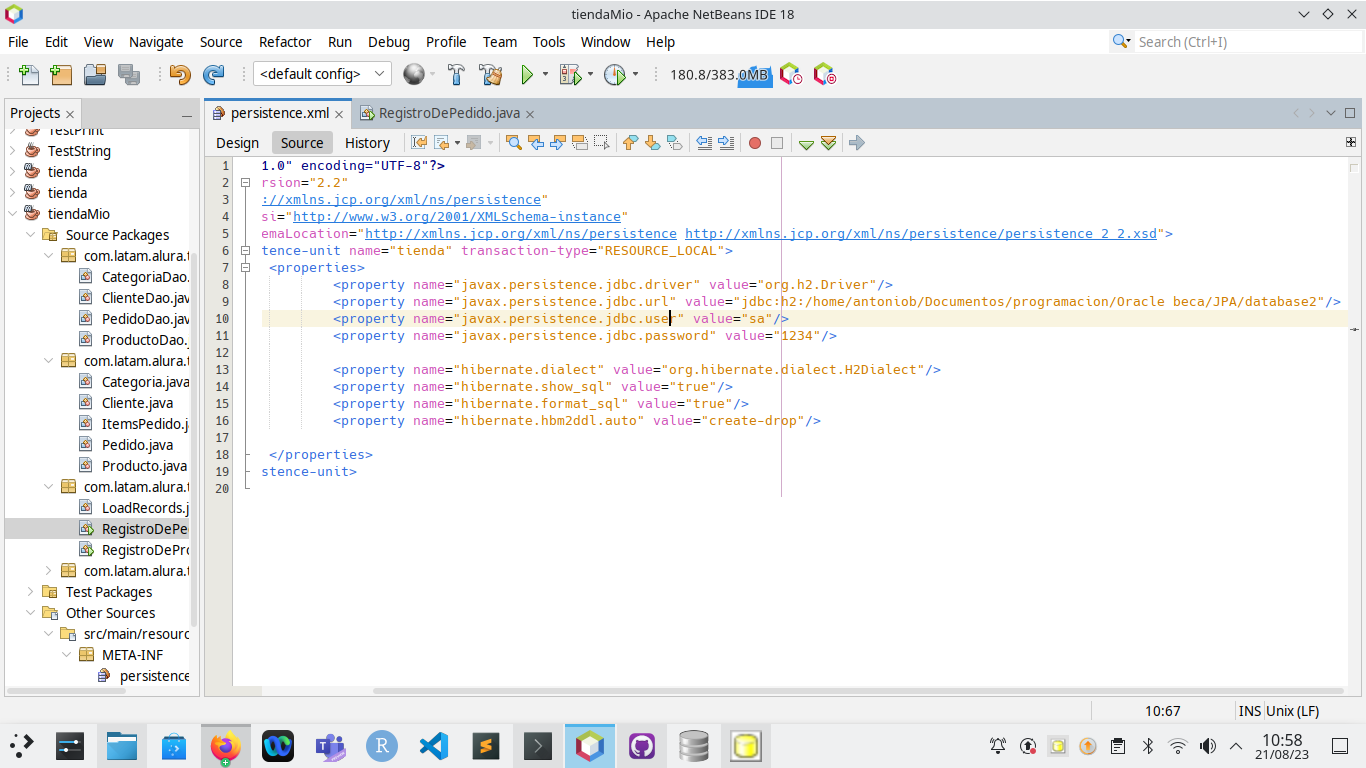This screenshot has height=768, width=1366.
Task: Switch to the History view
Action: click(367, 143)
